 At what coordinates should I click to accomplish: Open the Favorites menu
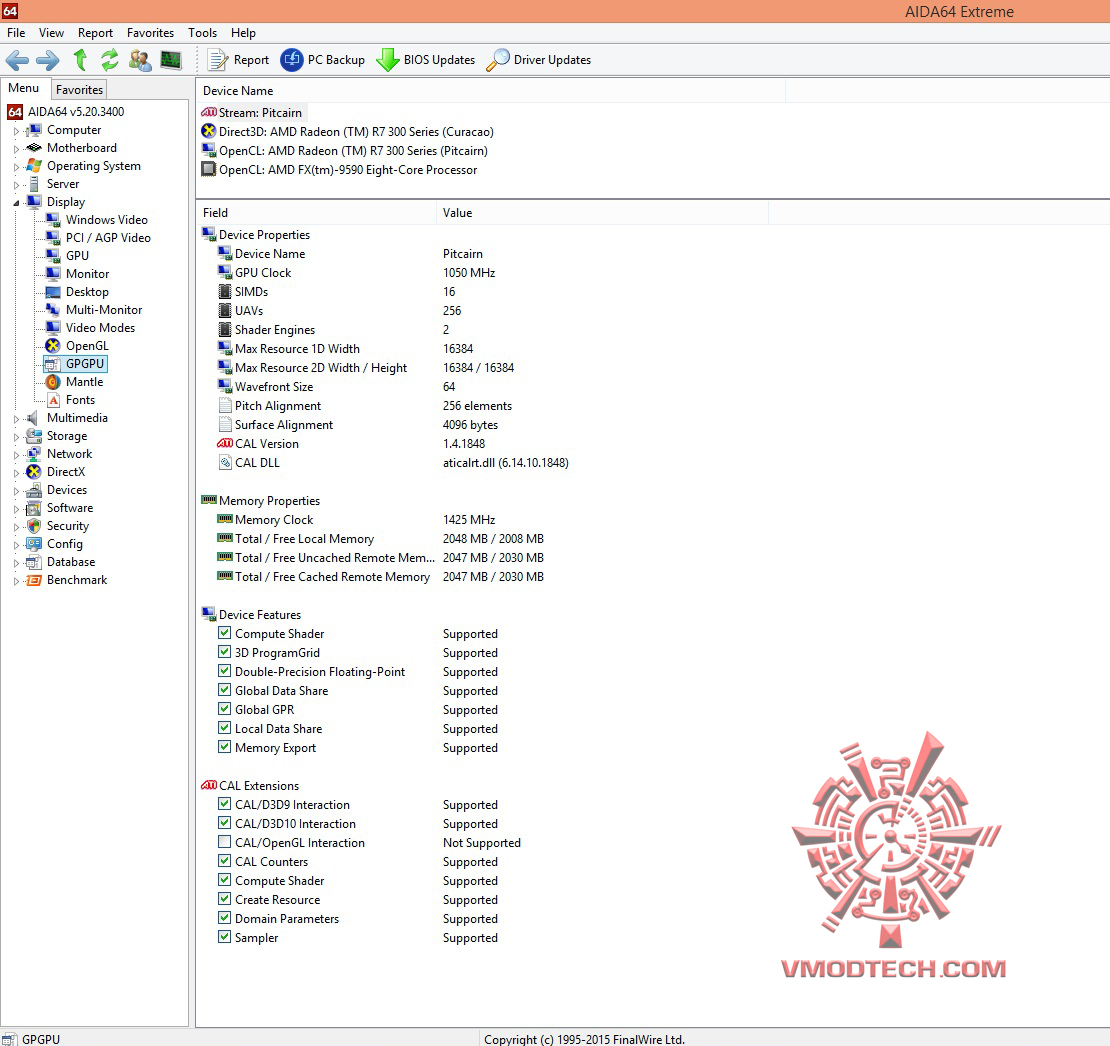click(x=150, y=33)
